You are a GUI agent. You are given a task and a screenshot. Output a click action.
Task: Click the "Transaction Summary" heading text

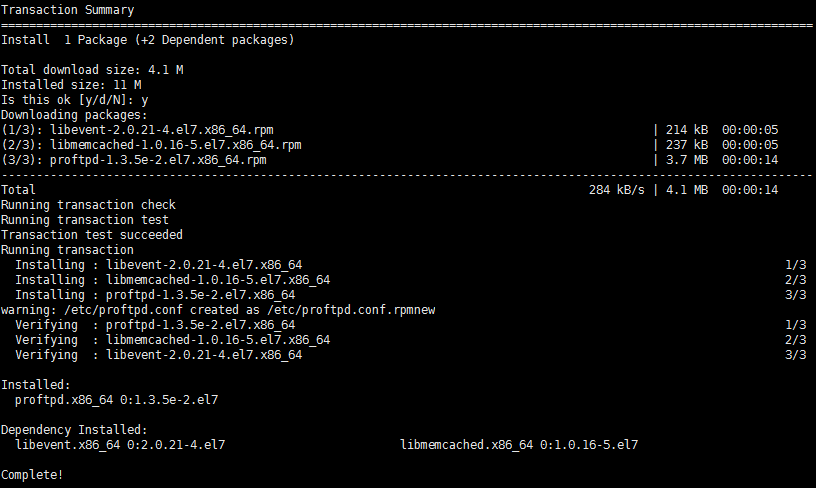[67, 10]
